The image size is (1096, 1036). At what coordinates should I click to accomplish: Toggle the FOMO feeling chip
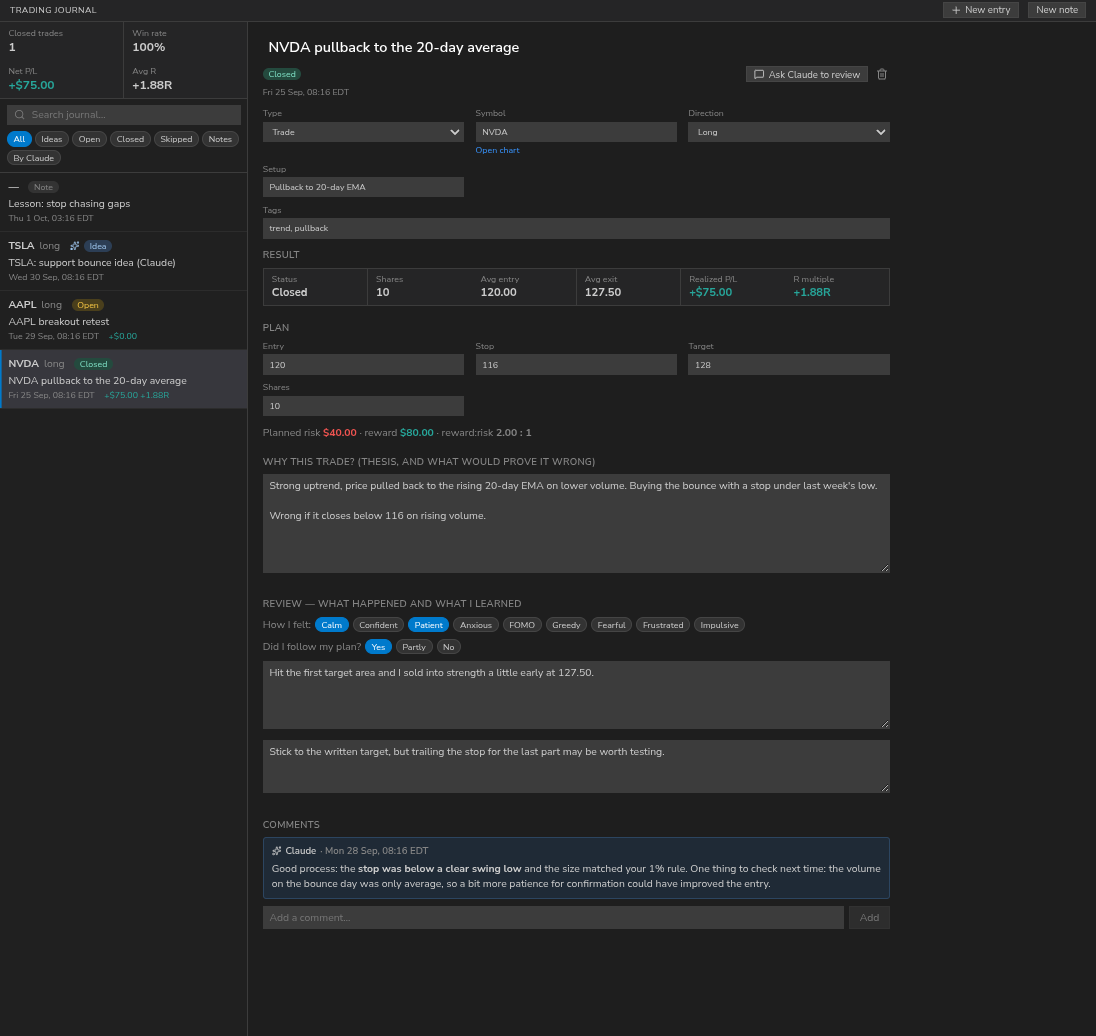click(521, 625)
